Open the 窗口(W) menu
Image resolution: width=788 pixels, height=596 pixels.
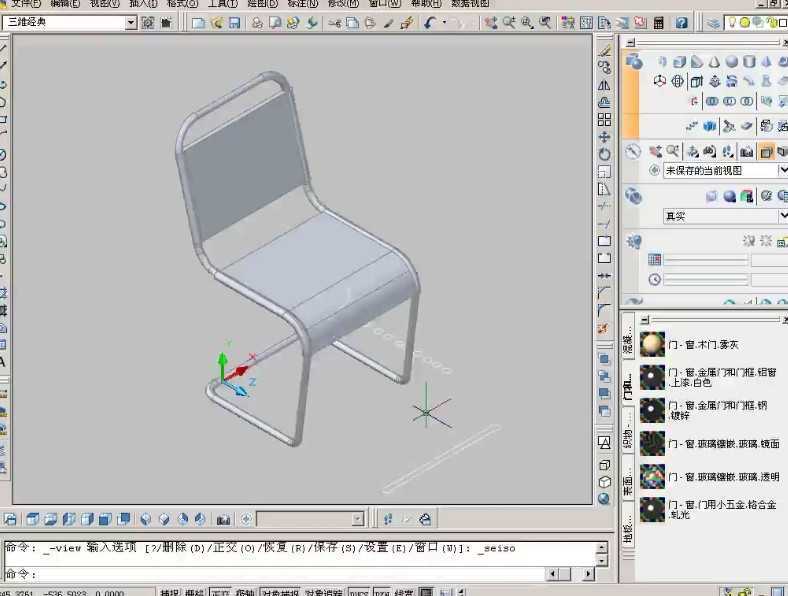[x=385, y=4]
